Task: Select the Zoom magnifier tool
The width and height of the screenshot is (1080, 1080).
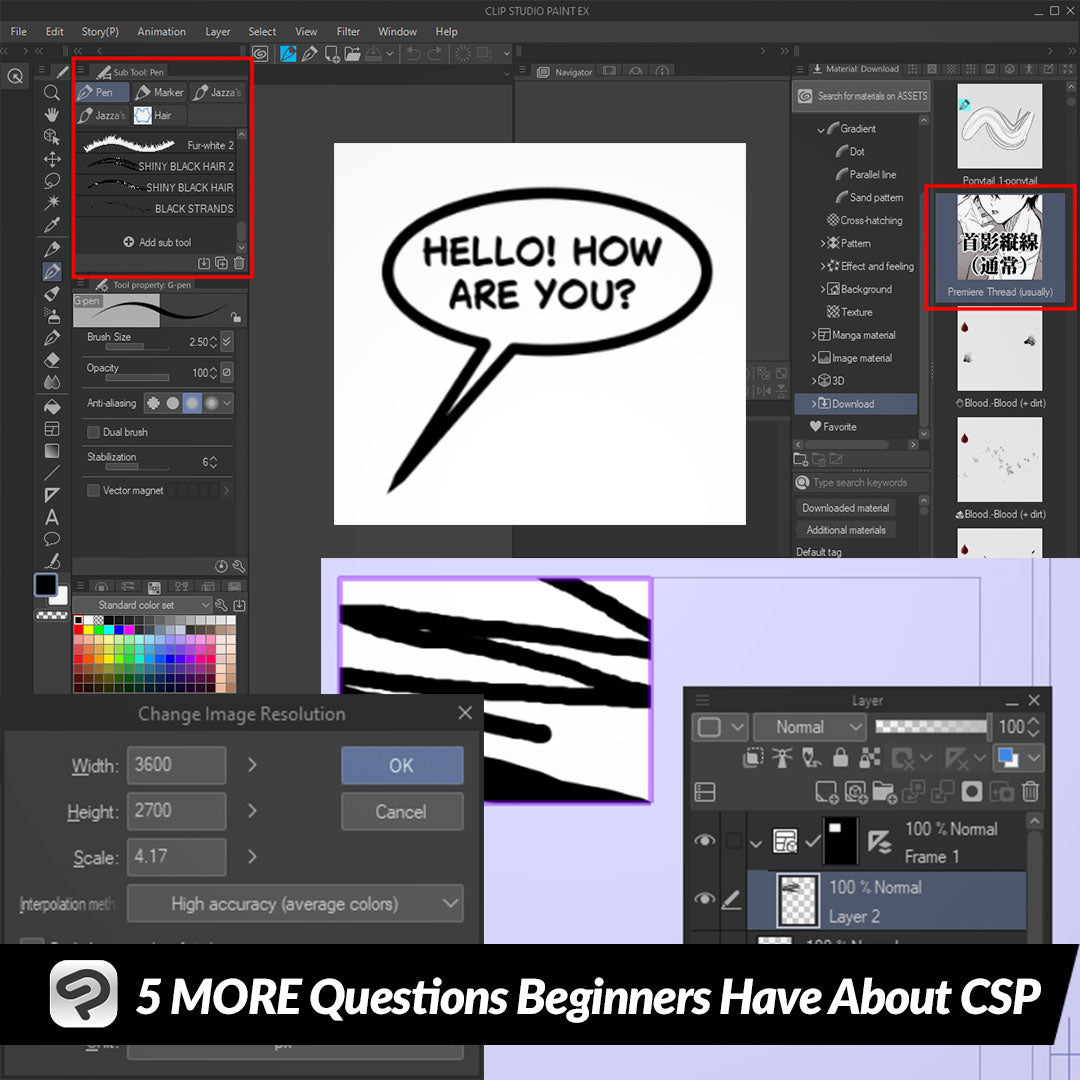Action: coord(52,93)
